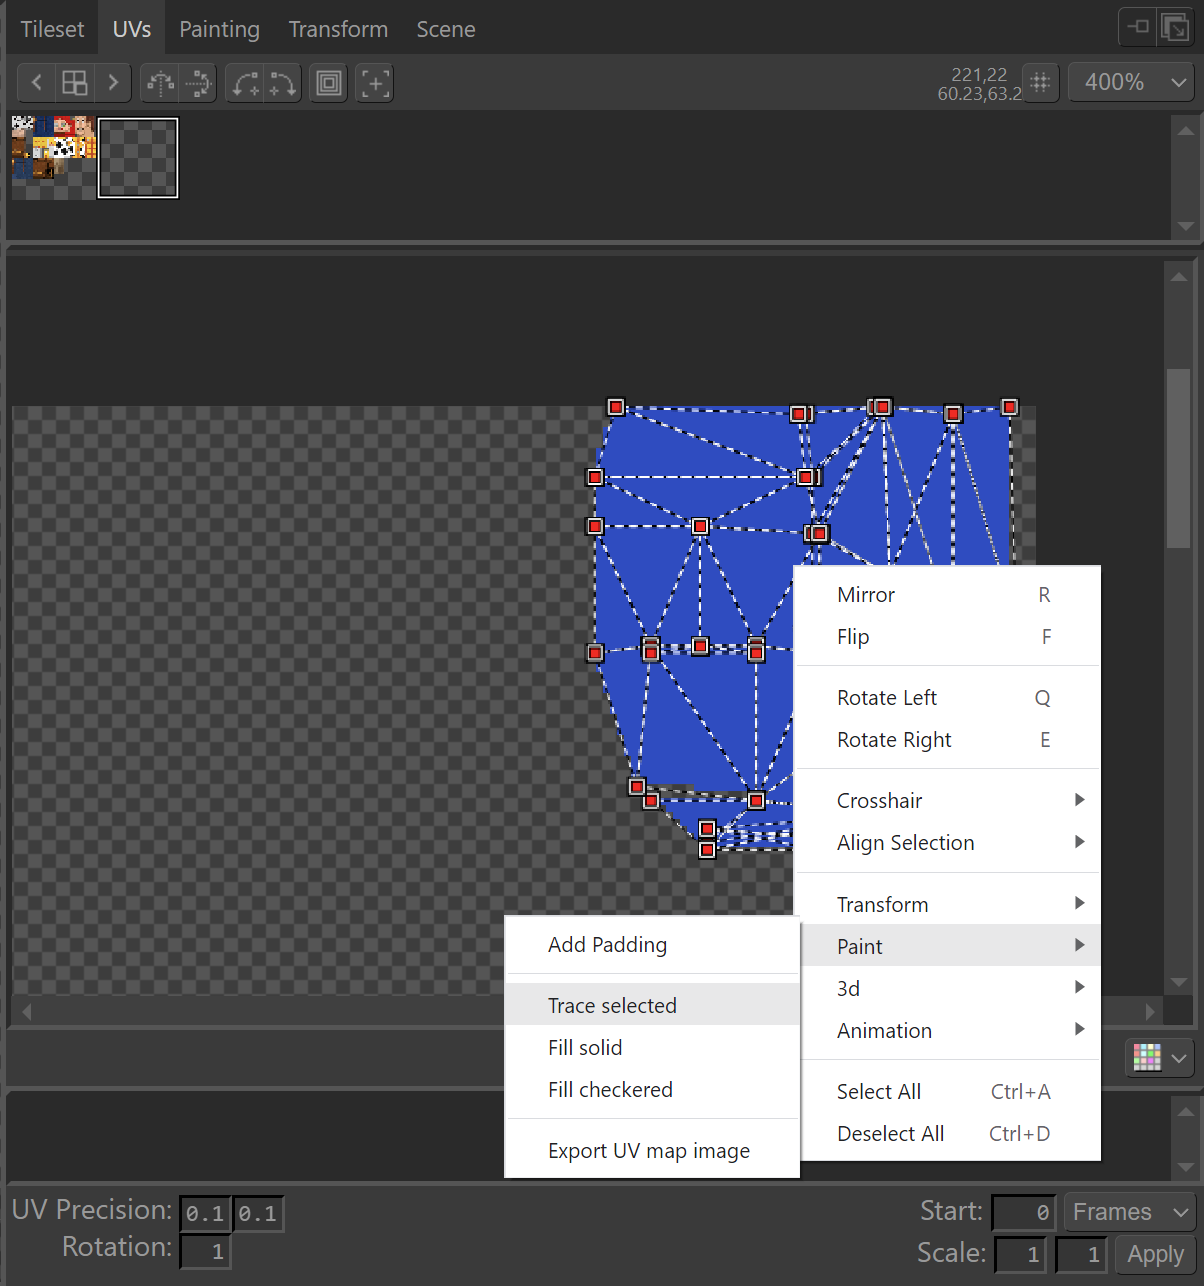
Task: Expand the 3d submenu
Action: pos(950,988)
